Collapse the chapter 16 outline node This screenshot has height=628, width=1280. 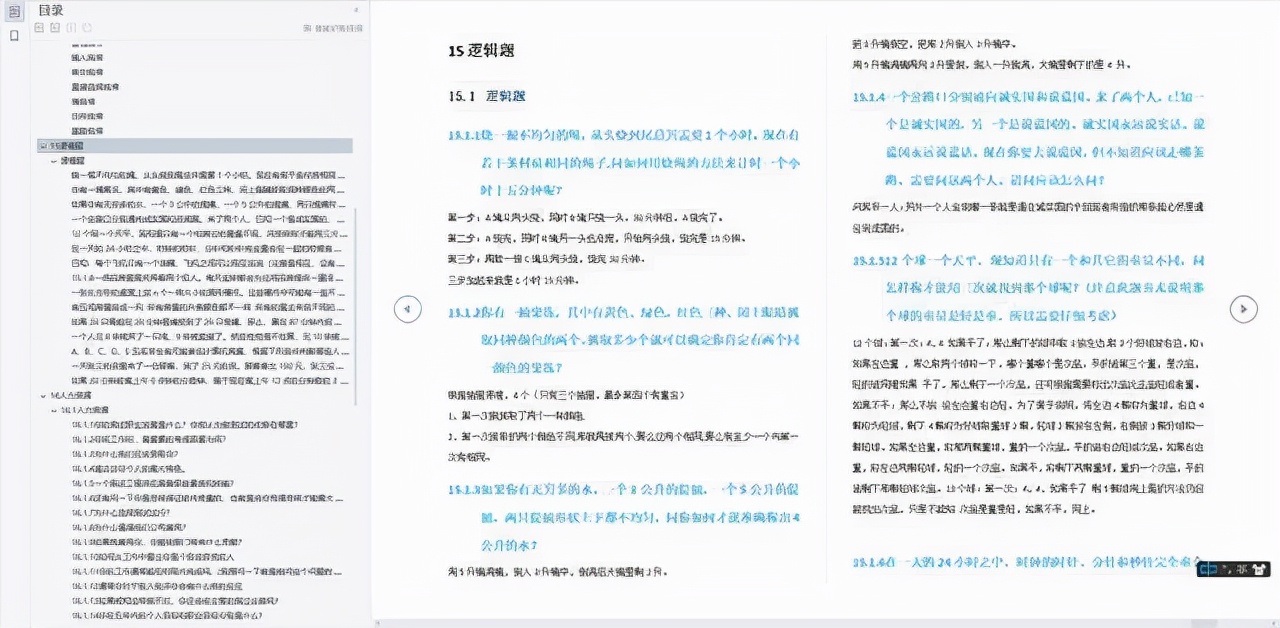click(x=42, y=395)
